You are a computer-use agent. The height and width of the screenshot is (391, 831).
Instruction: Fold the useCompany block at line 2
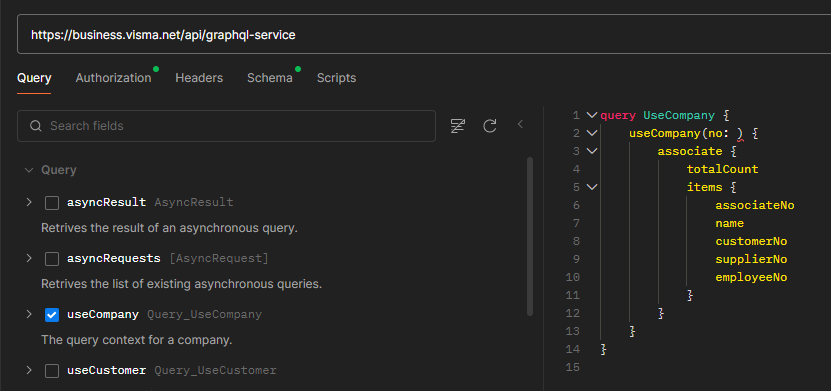(x=592, y=133)
